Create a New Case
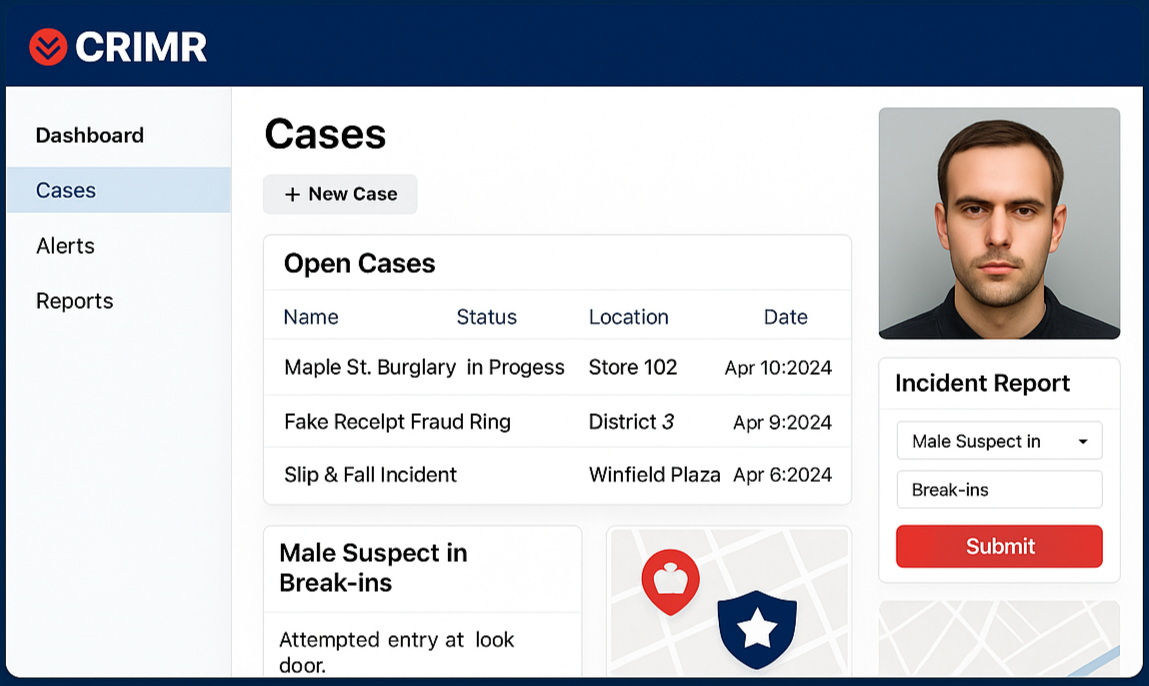Viewport: 1149px width, 686px height. tap(340, 194)
